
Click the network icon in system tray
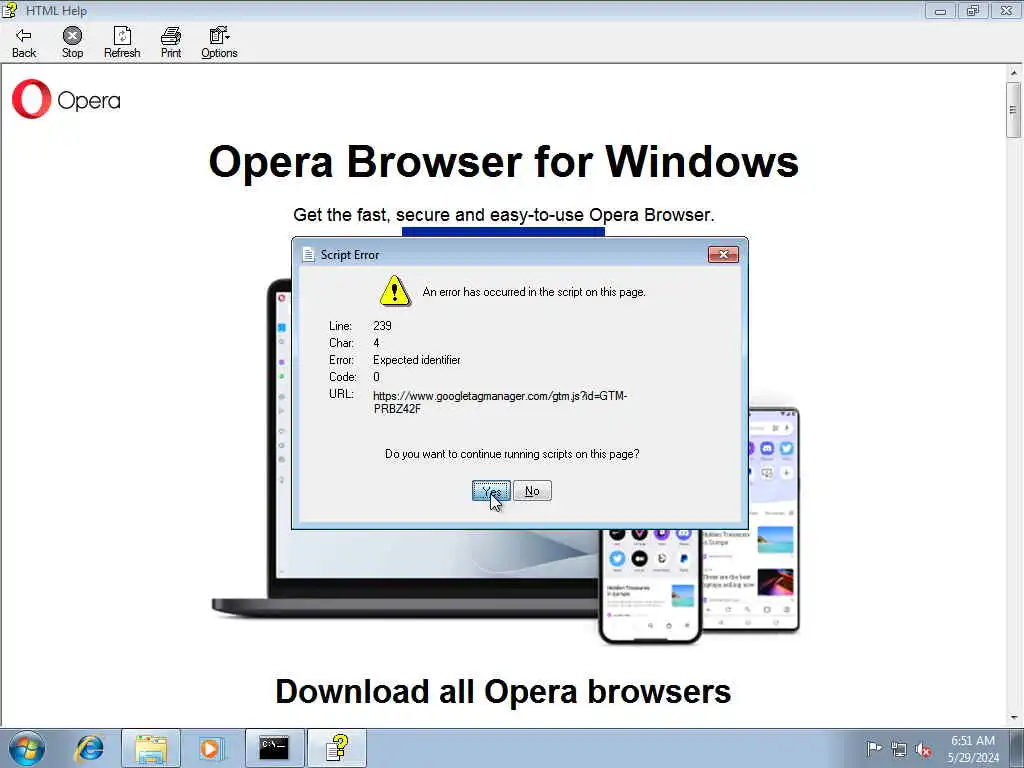[899, 750]
